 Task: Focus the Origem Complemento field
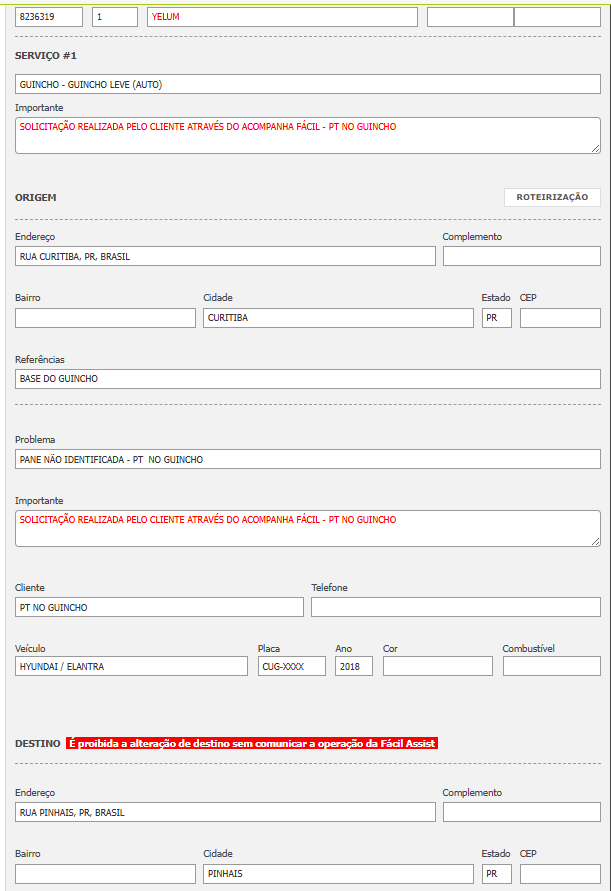pos(521,256)
